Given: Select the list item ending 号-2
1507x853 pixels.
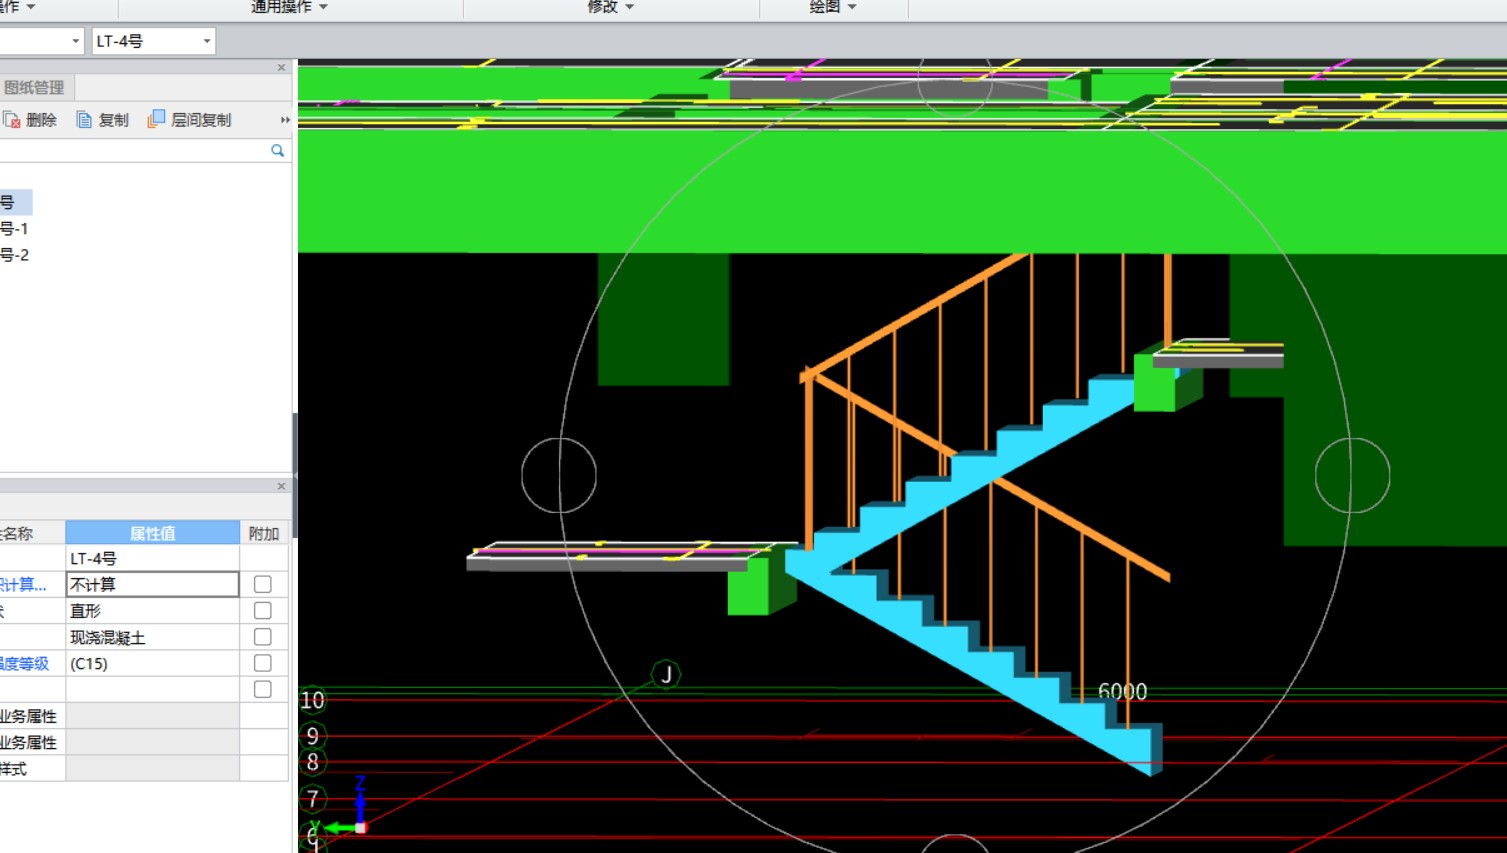Looking at the screenshot, I should tap(15, 255).
